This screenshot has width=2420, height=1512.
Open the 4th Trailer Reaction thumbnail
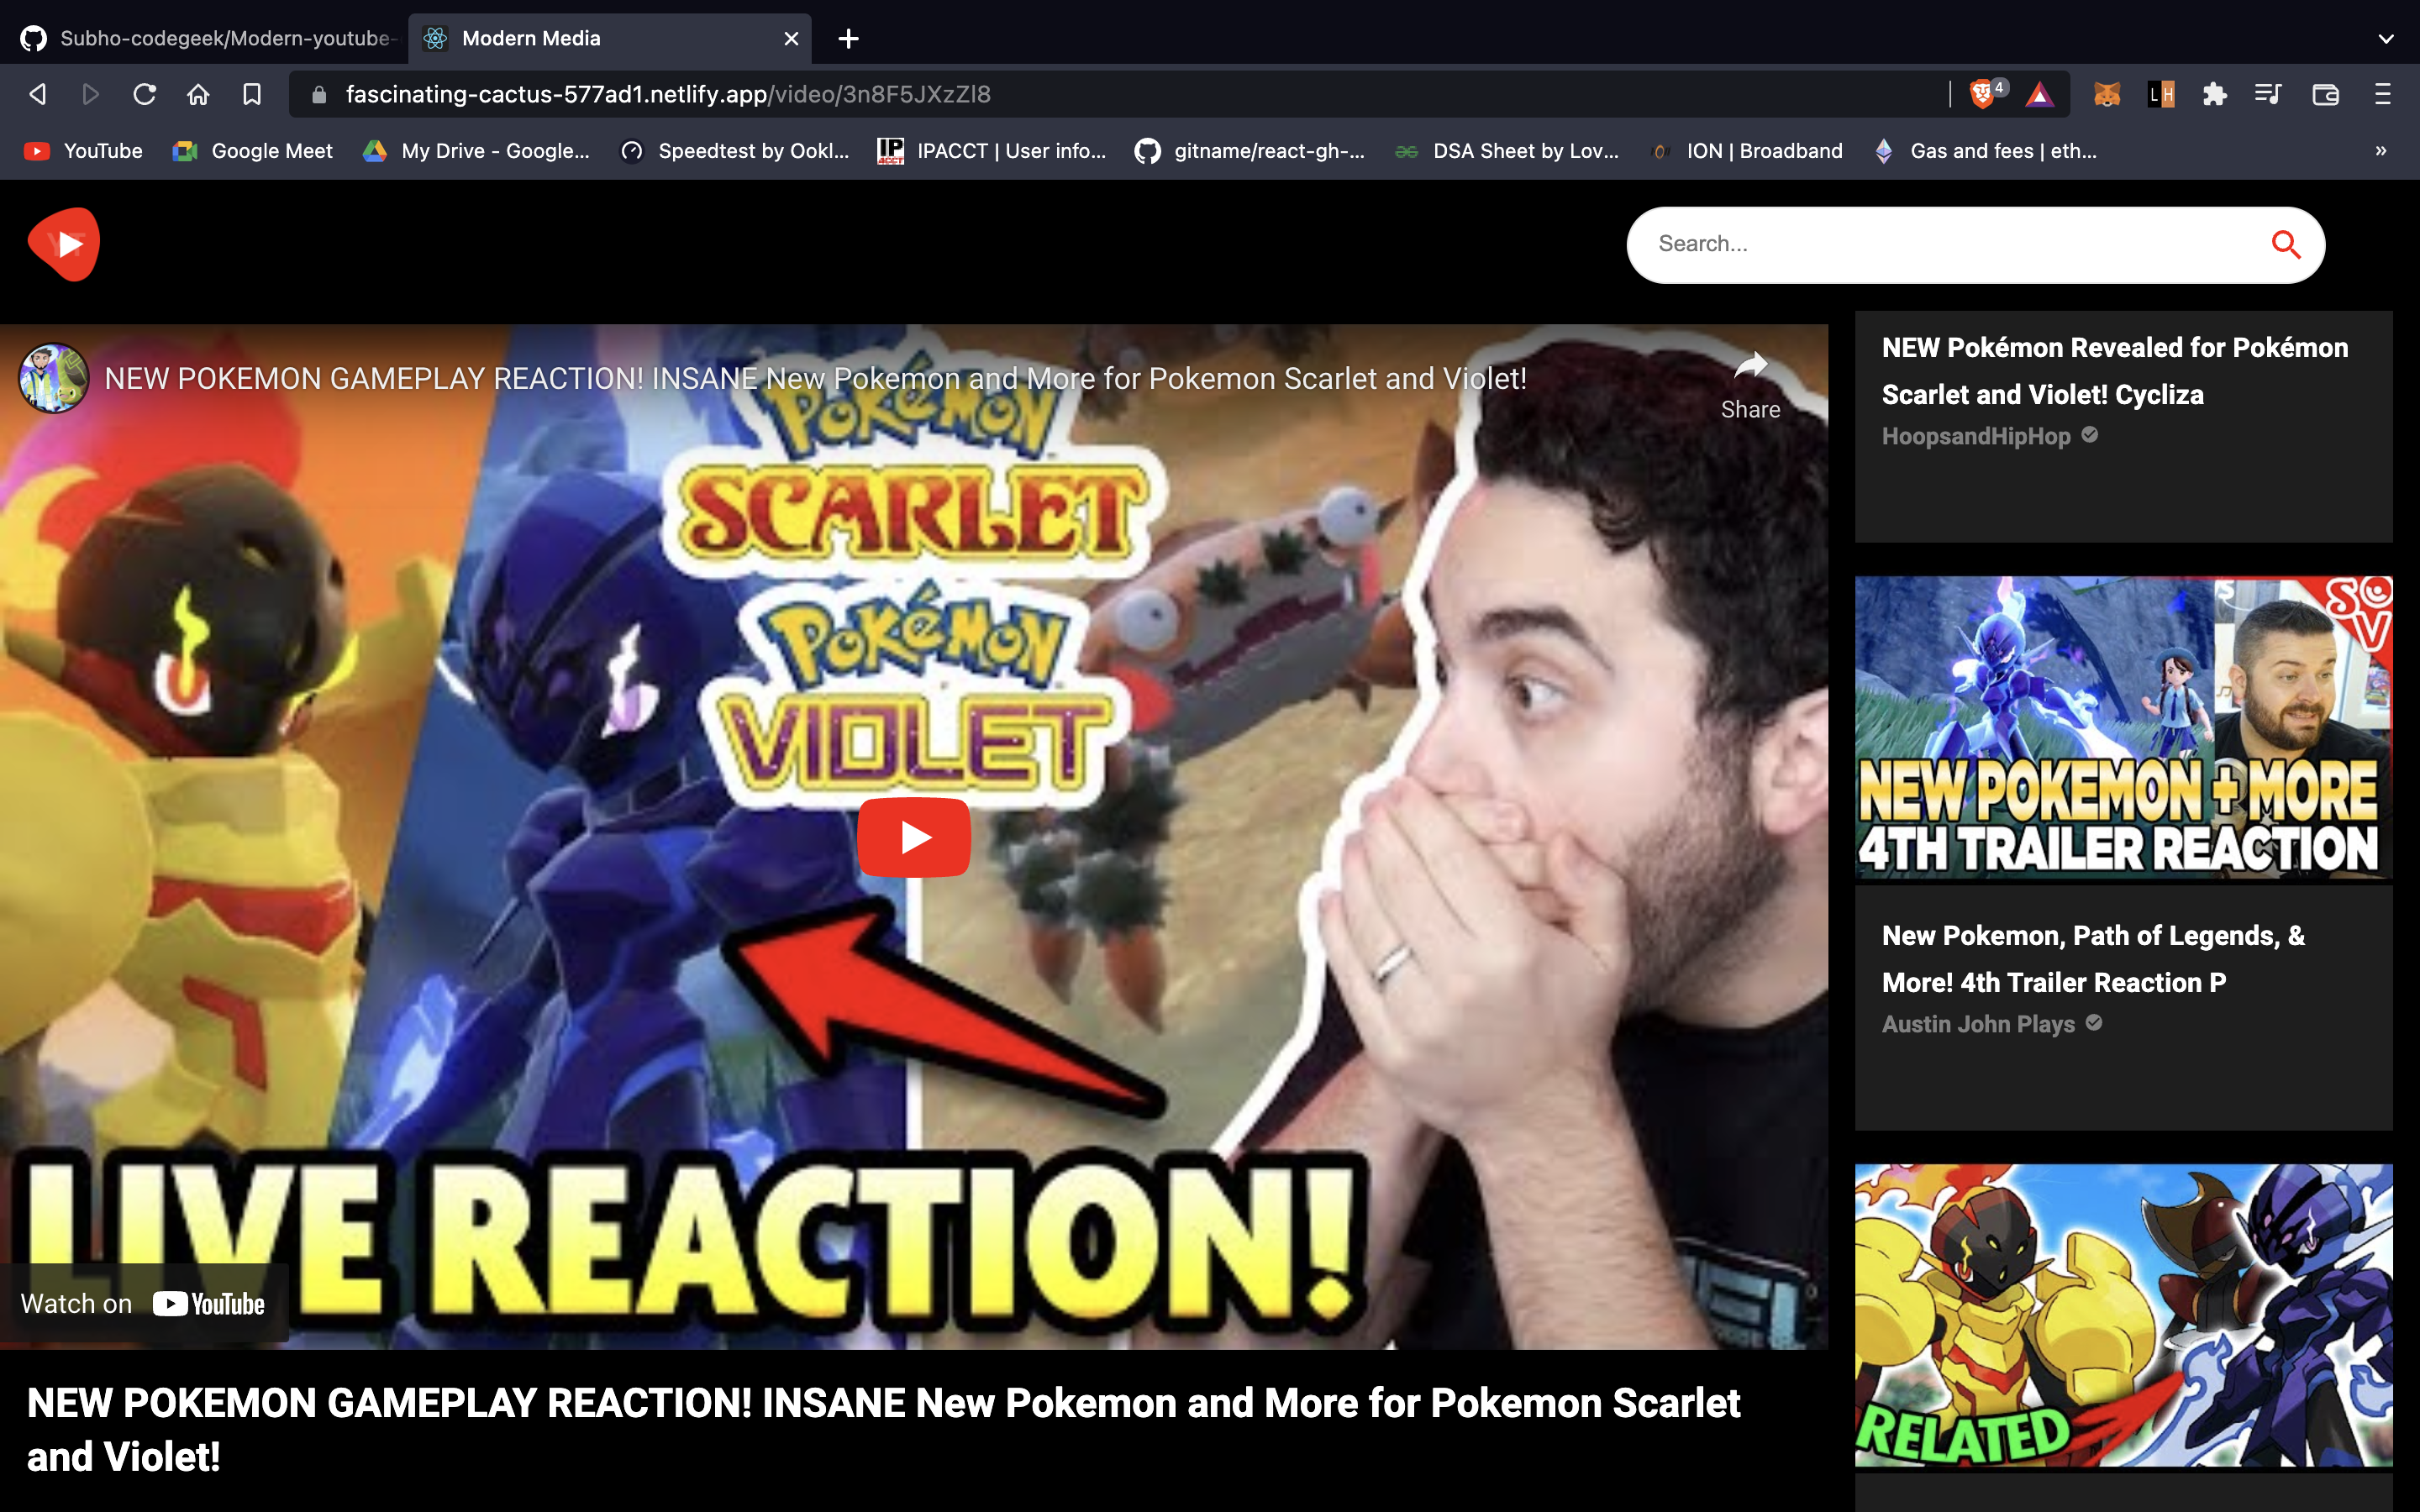click(x=2123, y=727)
